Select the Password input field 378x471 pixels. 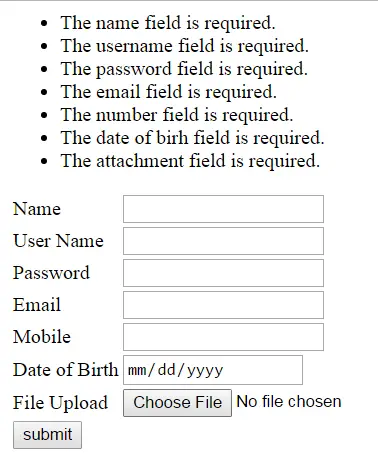(x=223, y=273)
